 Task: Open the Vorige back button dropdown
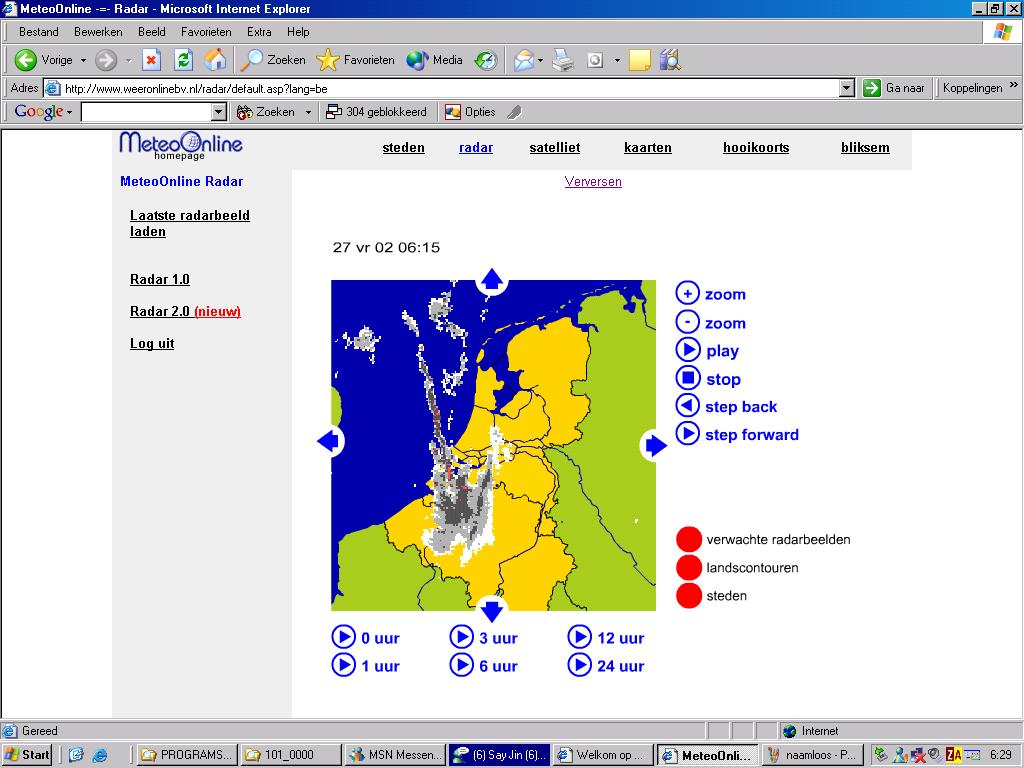(x=83, y=61)
